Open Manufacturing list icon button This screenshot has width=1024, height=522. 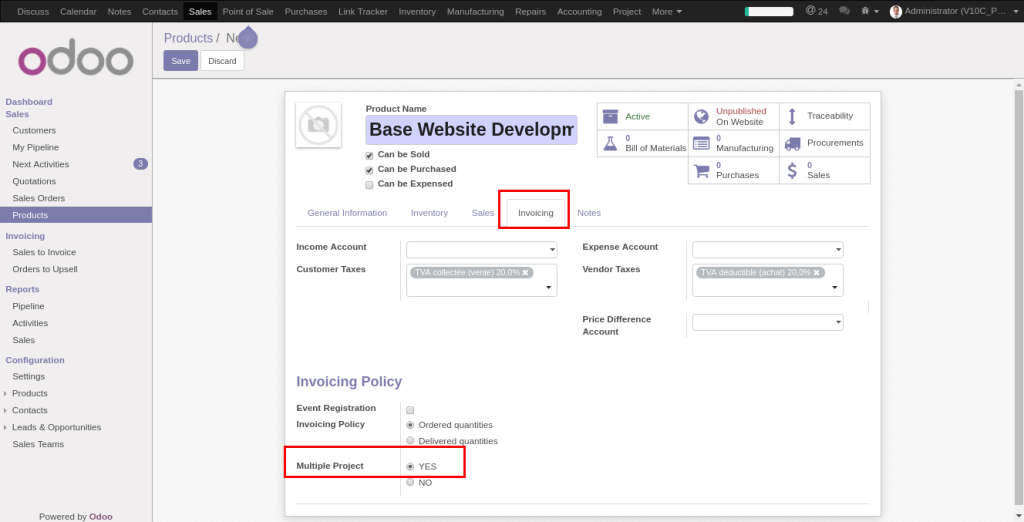pos(701,143)
